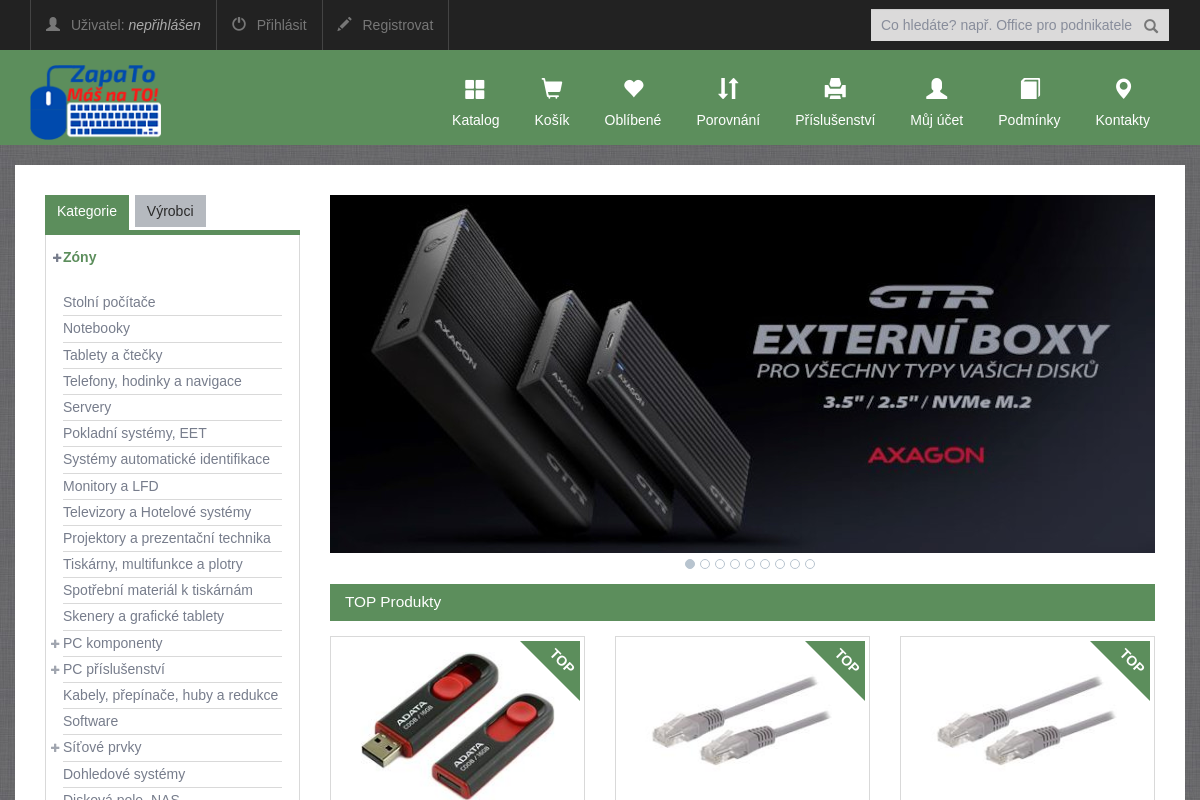Click the Podmínky book icon
Image resolution: width=1200 pixels, height=800 pixels.
[x=1029, y=90]
